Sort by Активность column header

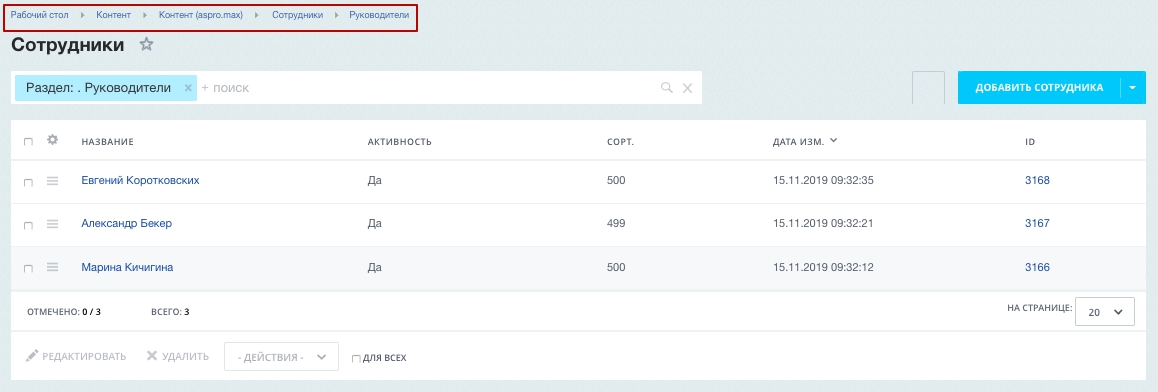(x=399, y=142)
